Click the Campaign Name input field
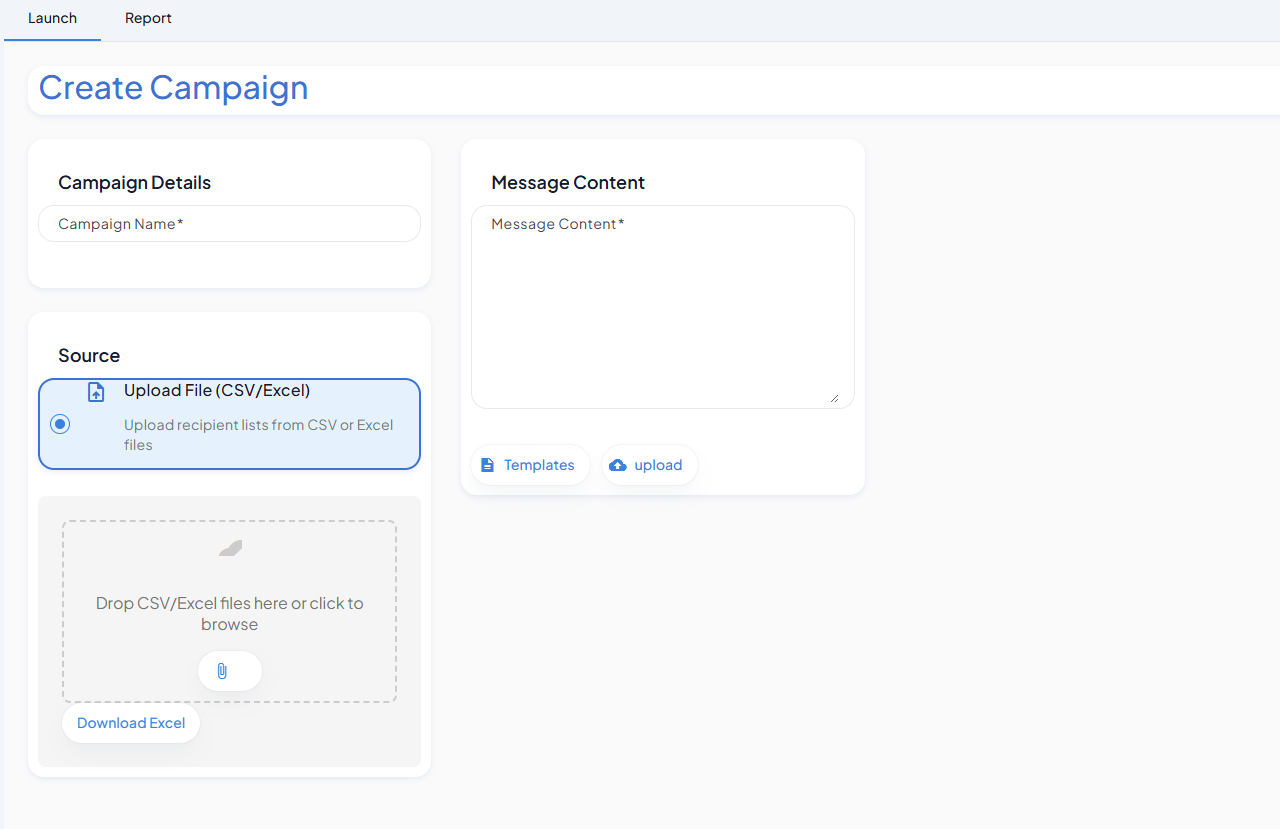The height and width of the screenshot is (829, 1280). pyautogui.click(x=229, y=224)
